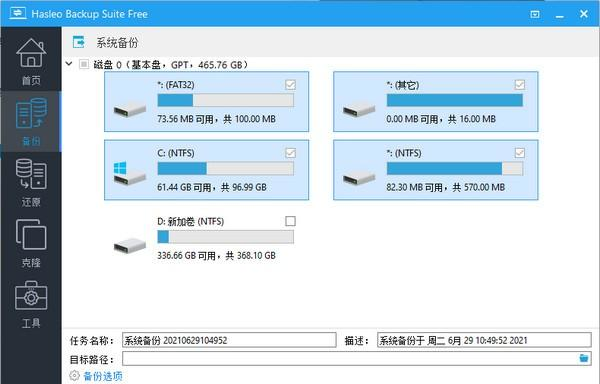Click the 目标路径 target path field
The height and width of the screenshot is (384, 600).
(x=357, y=359)
